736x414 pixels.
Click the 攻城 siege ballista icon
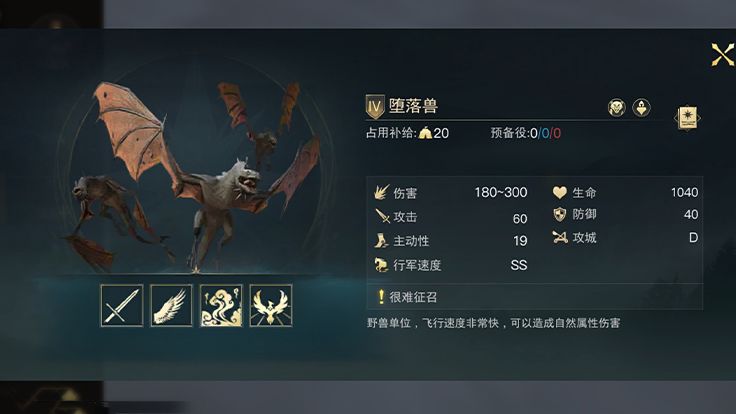[560, 238]
